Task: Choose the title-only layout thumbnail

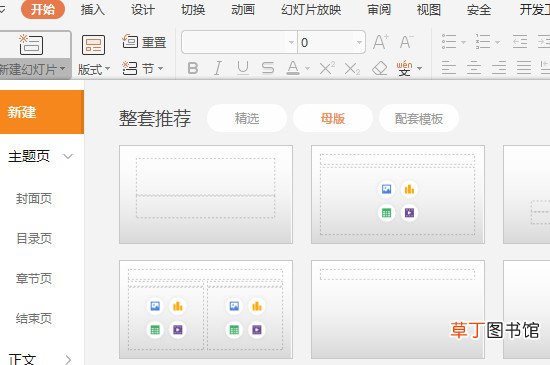Action: pos(398,309)
